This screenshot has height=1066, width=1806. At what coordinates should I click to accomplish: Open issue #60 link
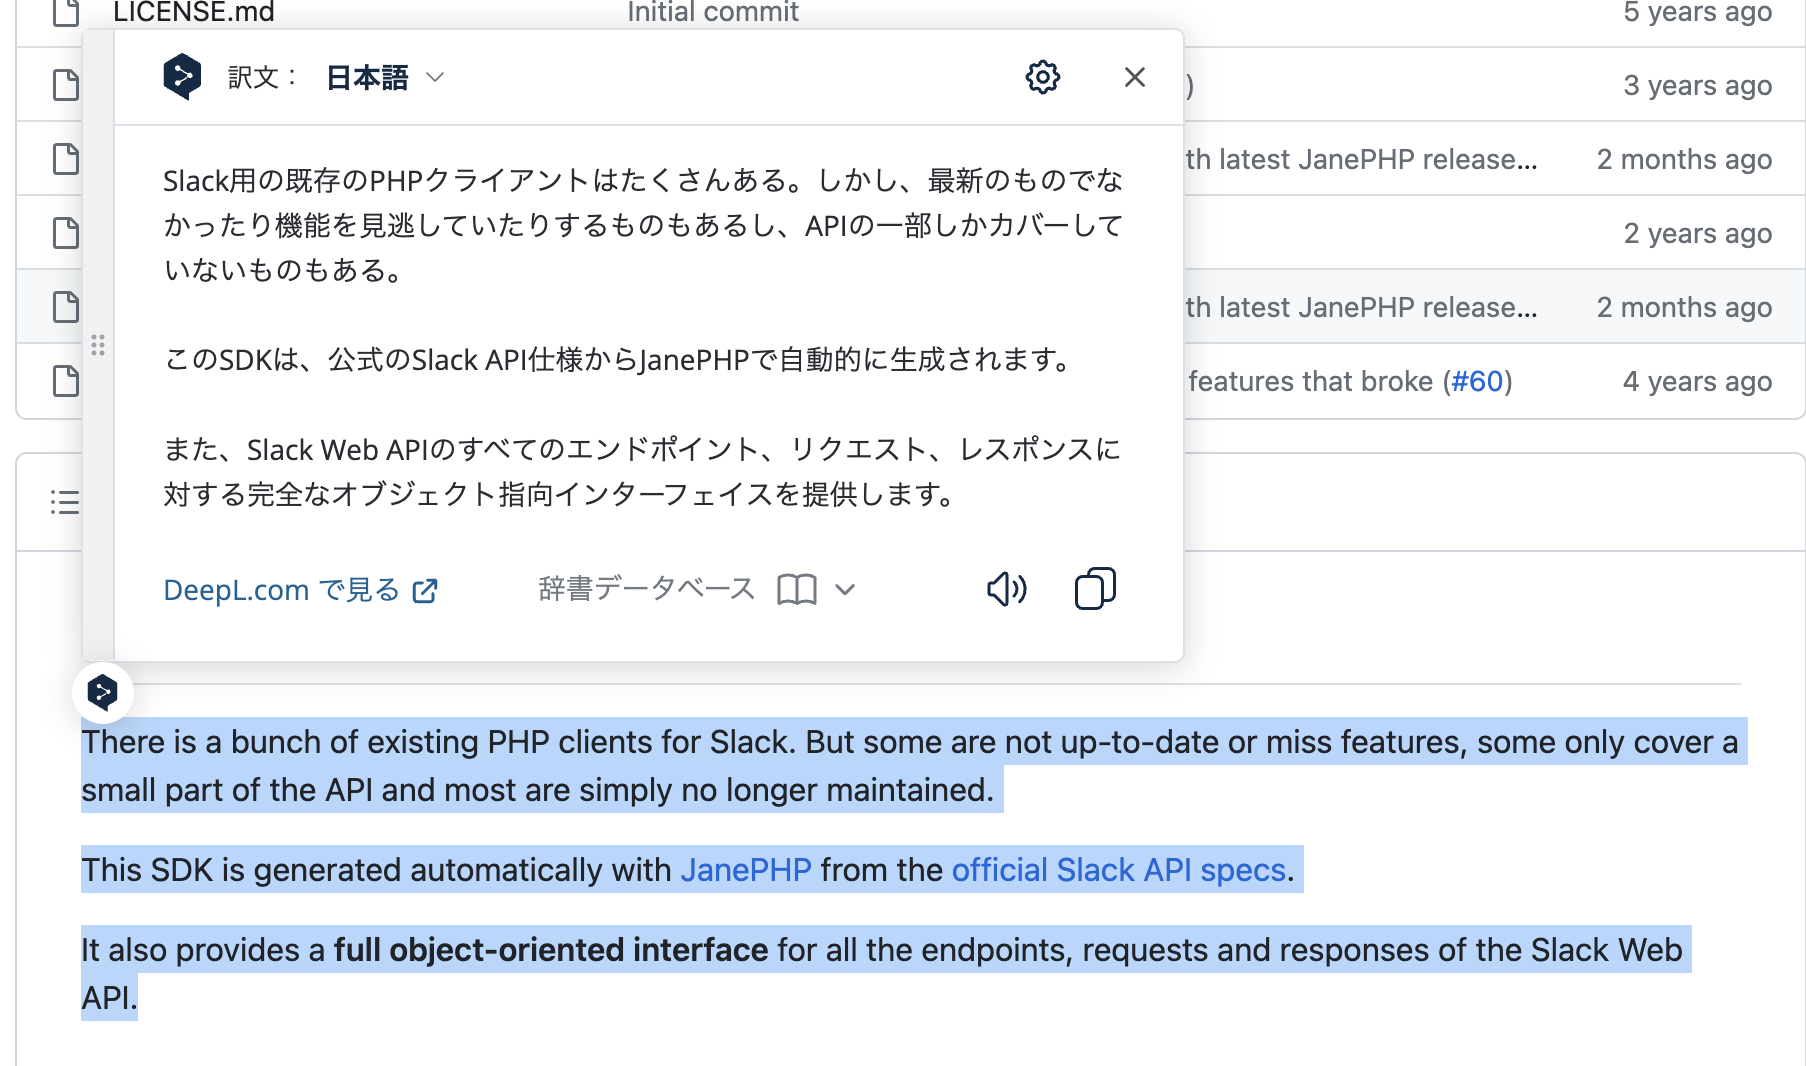coord(1477,381)
